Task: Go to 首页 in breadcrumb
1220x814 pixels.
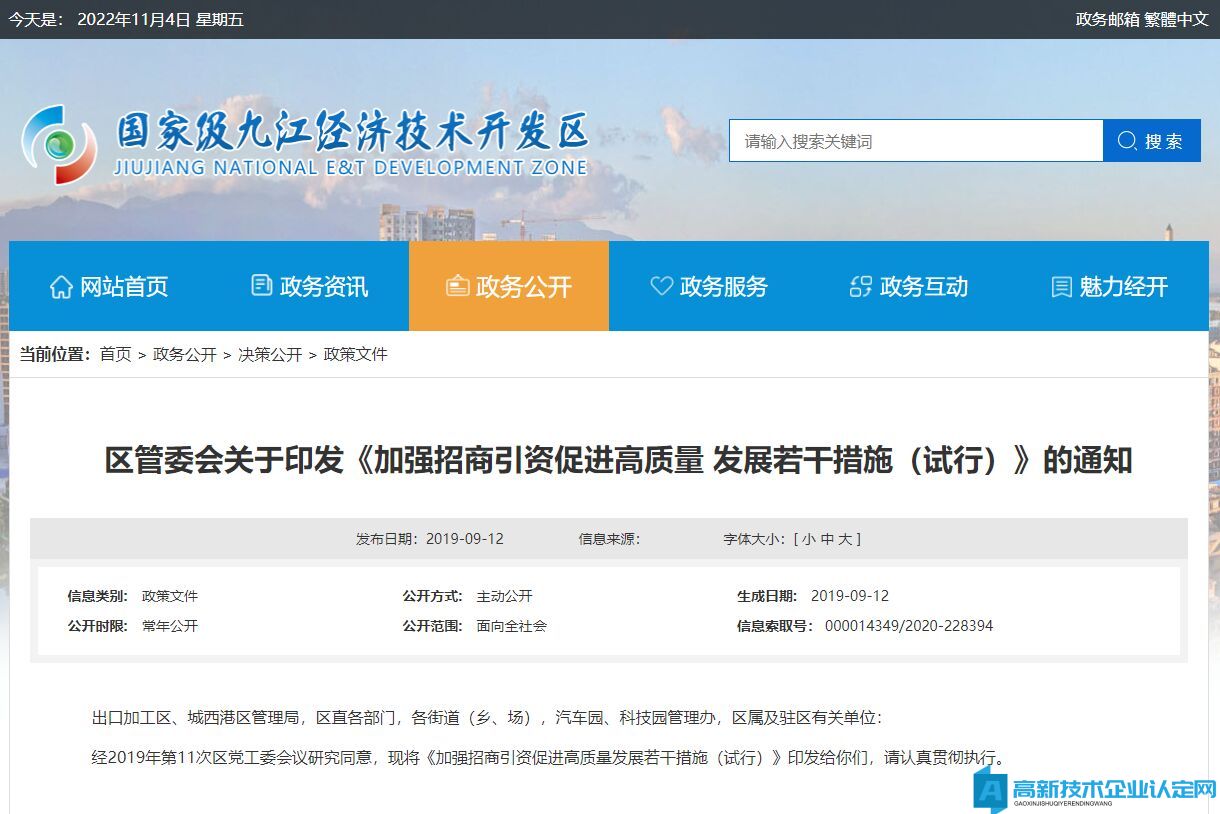Action: pyautogui.click(x=115, y=354)
